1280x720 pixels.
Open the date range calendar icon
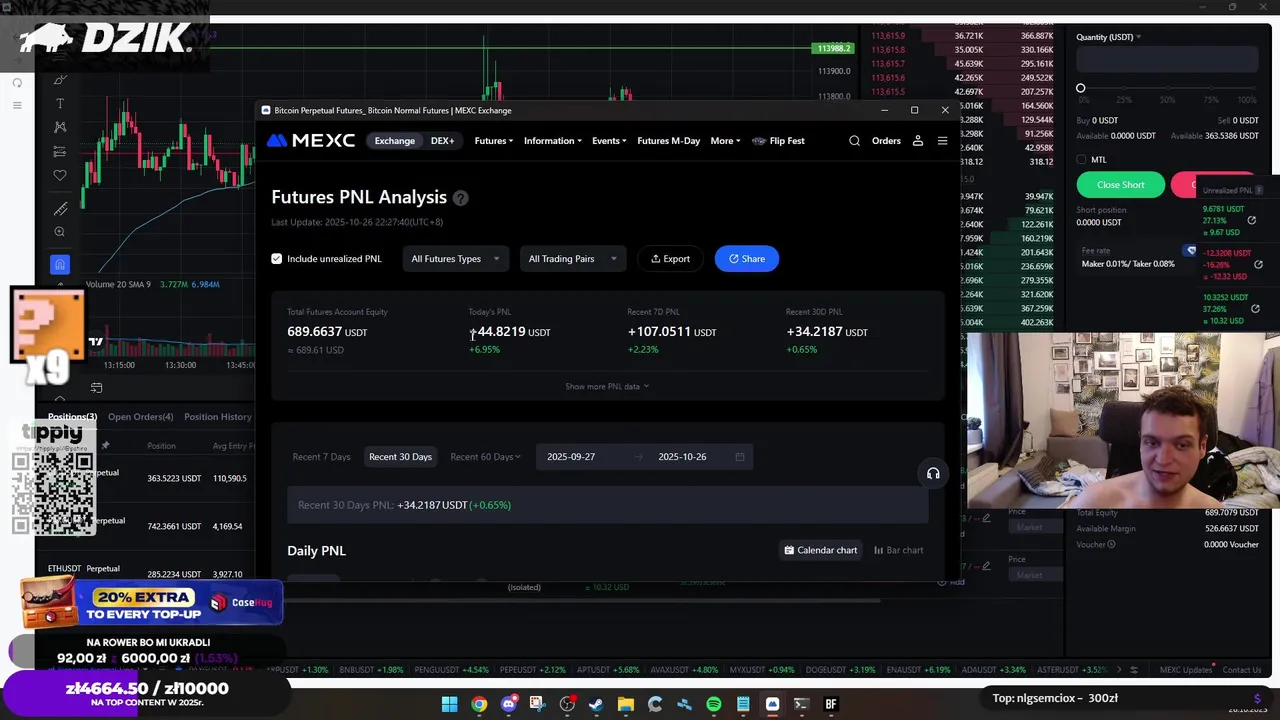[740, 457]
